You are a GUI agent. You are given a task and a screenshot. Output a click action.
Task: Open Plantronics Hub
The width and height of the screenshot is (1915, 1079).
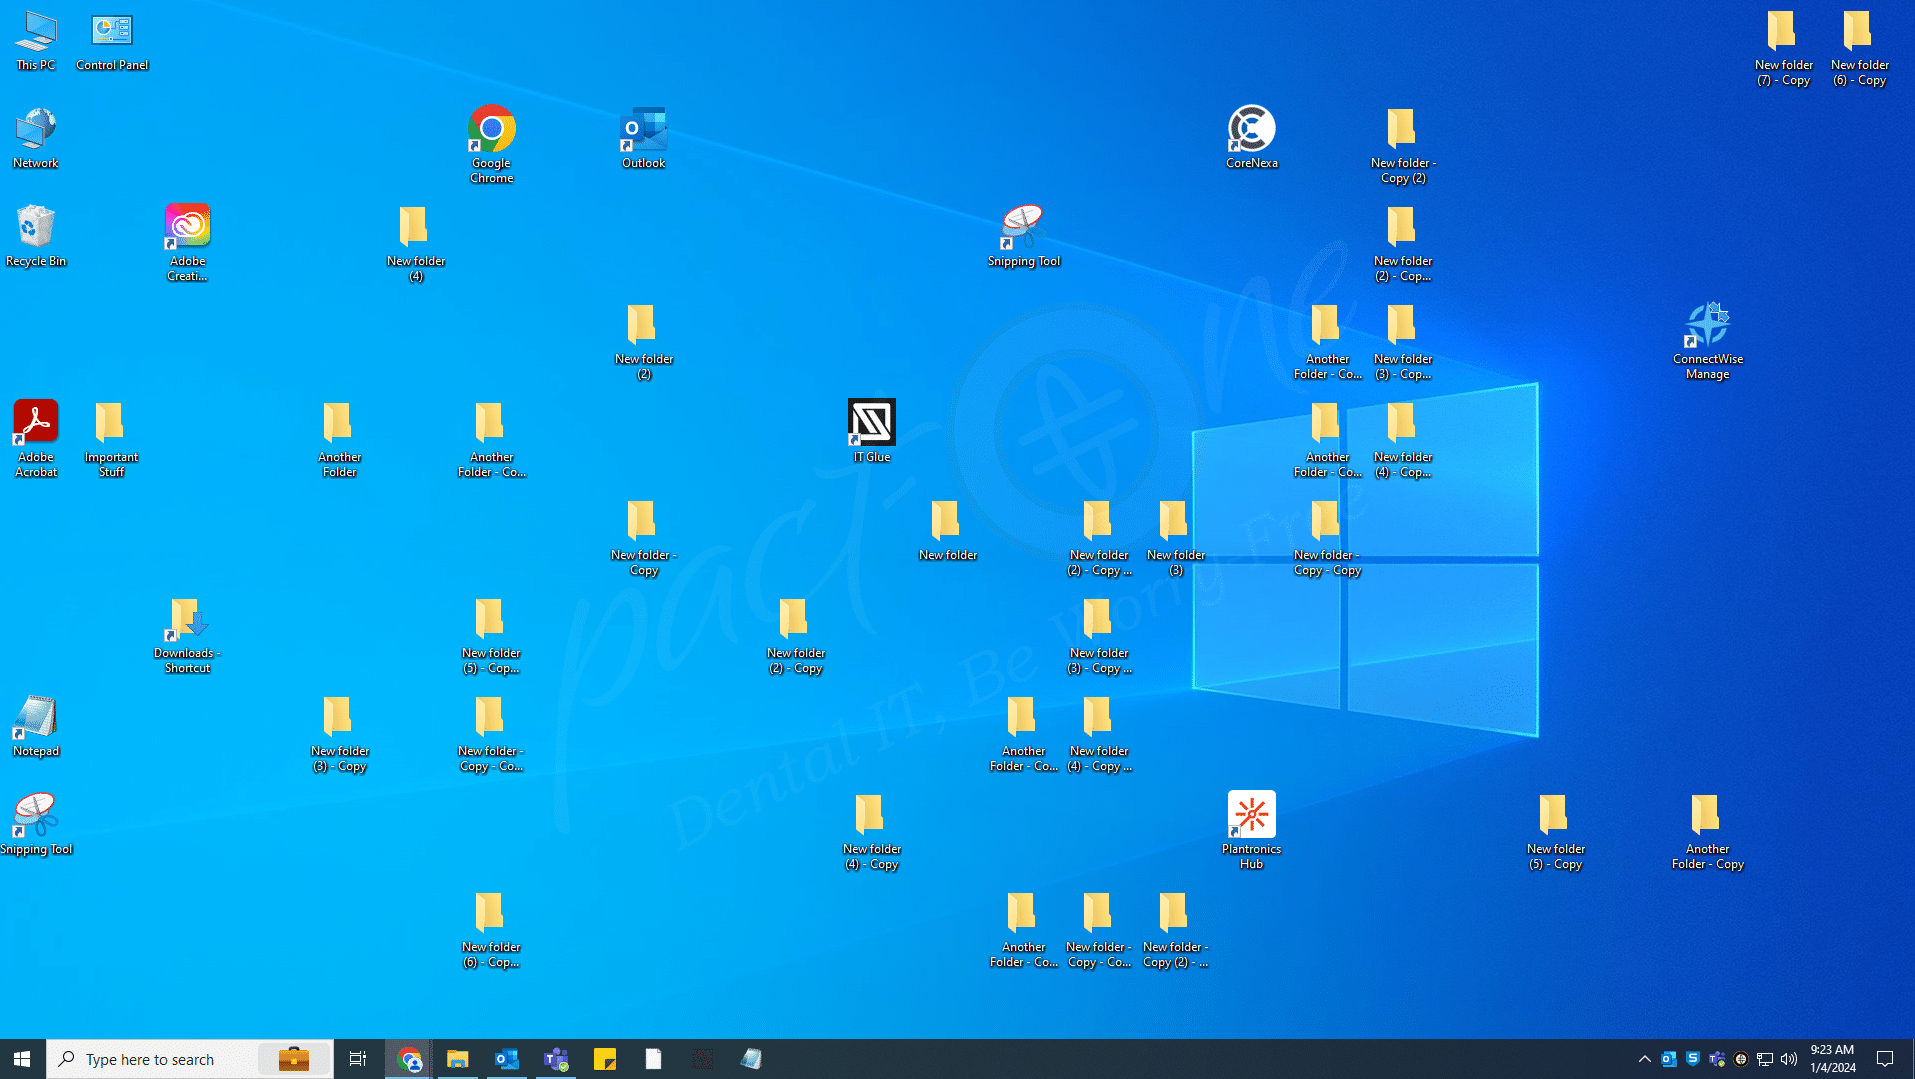coord(1251,815)
